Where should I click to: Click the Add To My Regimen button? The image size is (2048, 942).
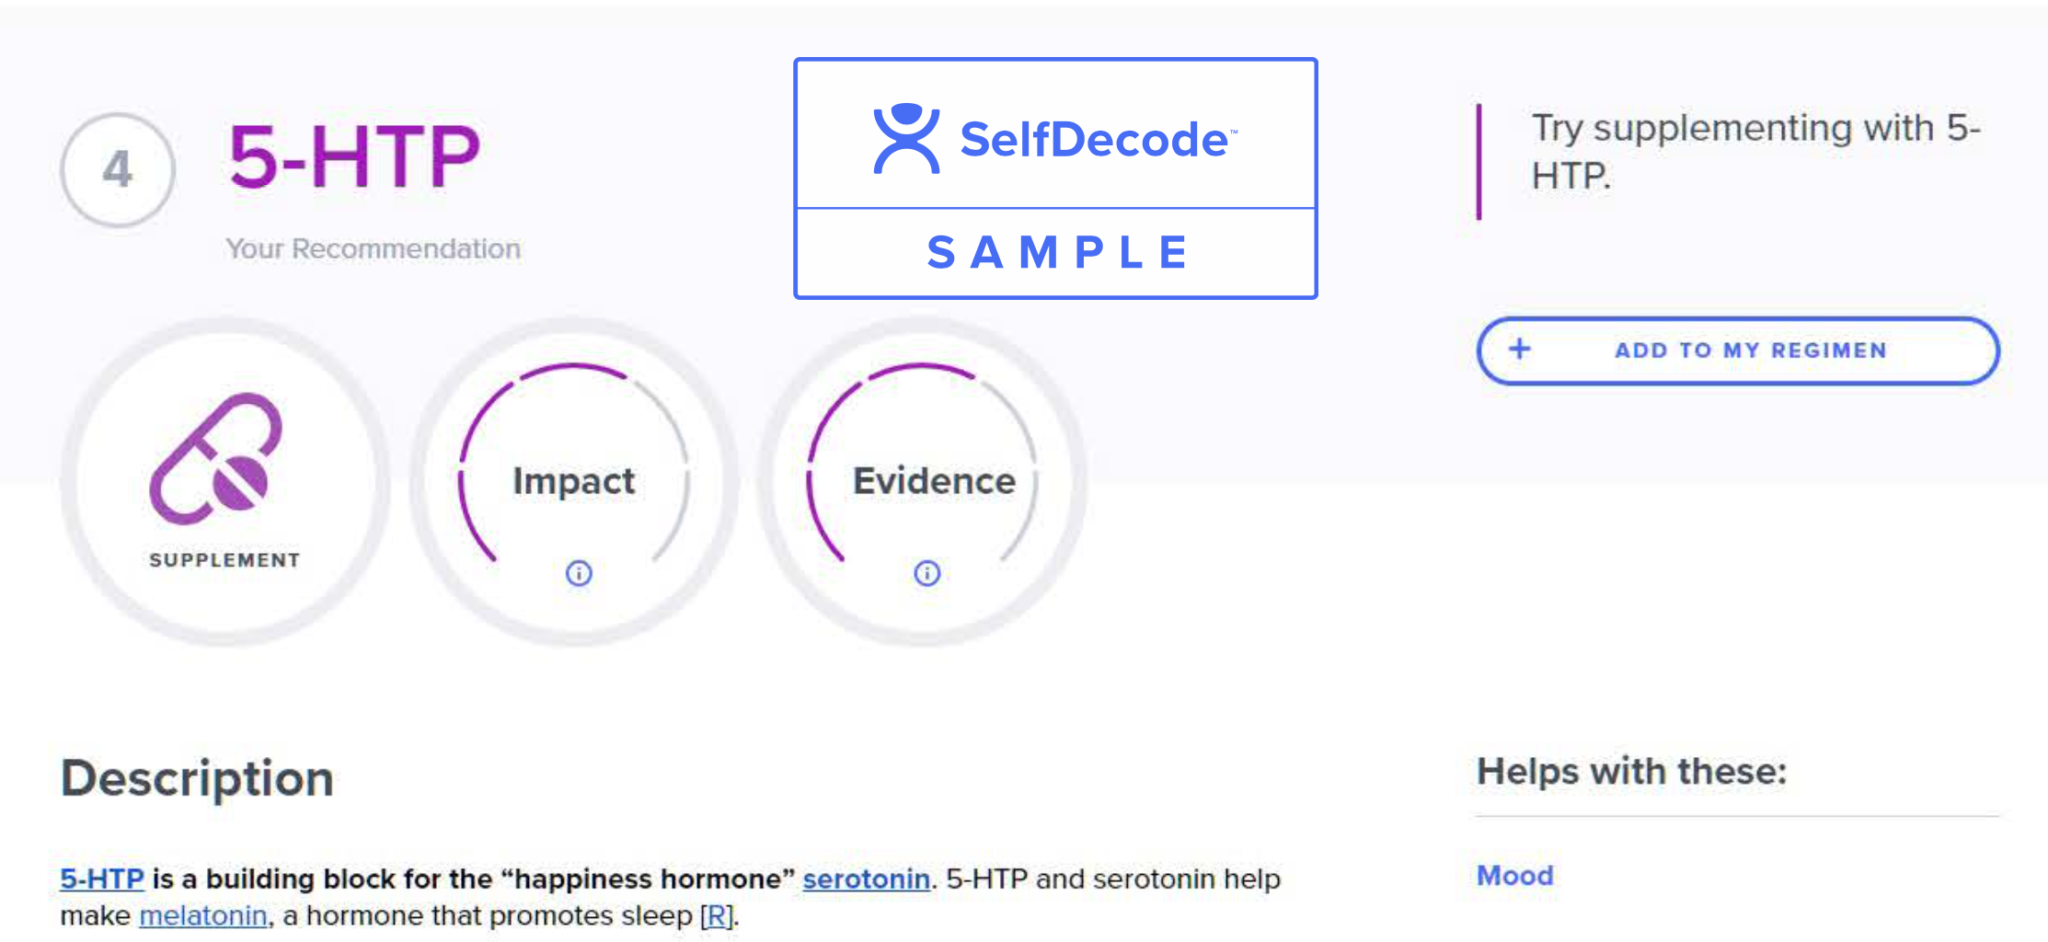point(1738,350)
